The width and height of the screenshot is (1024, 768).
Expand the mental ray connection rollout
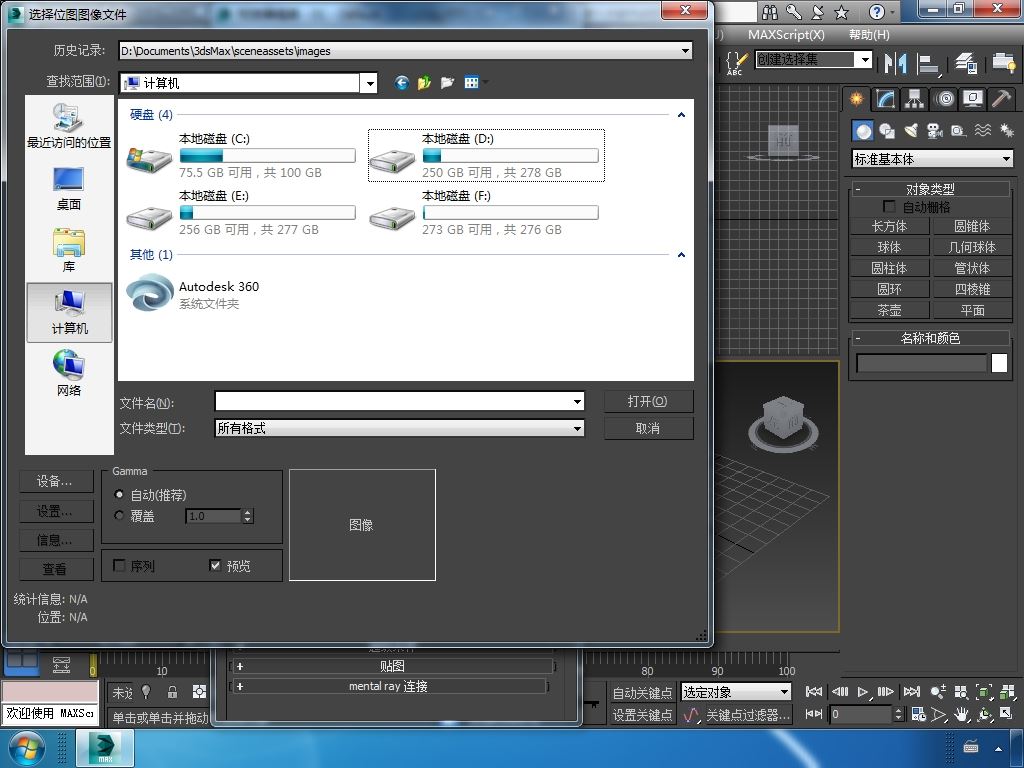pos(389,686)
